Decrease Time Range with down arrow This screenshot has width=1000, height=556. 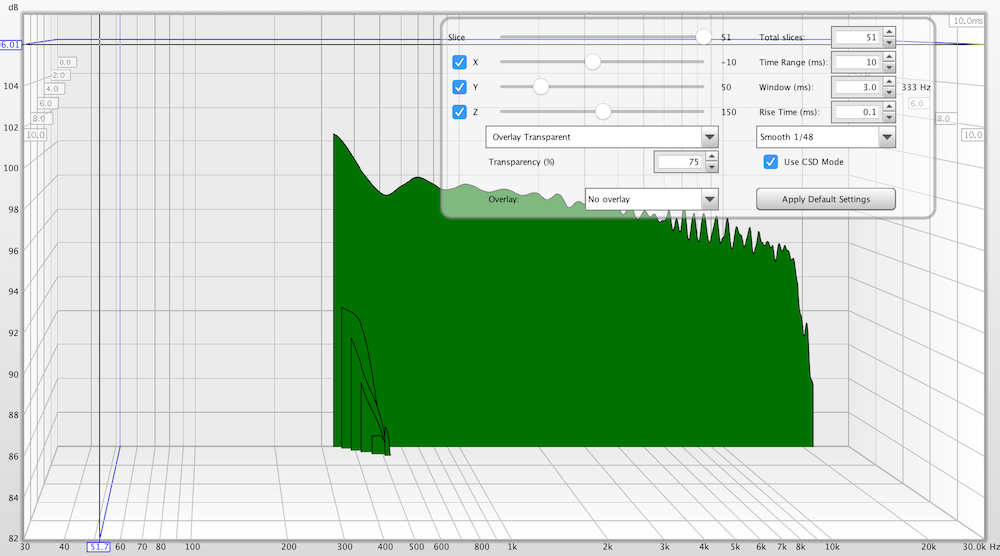(x=889, y=68)
